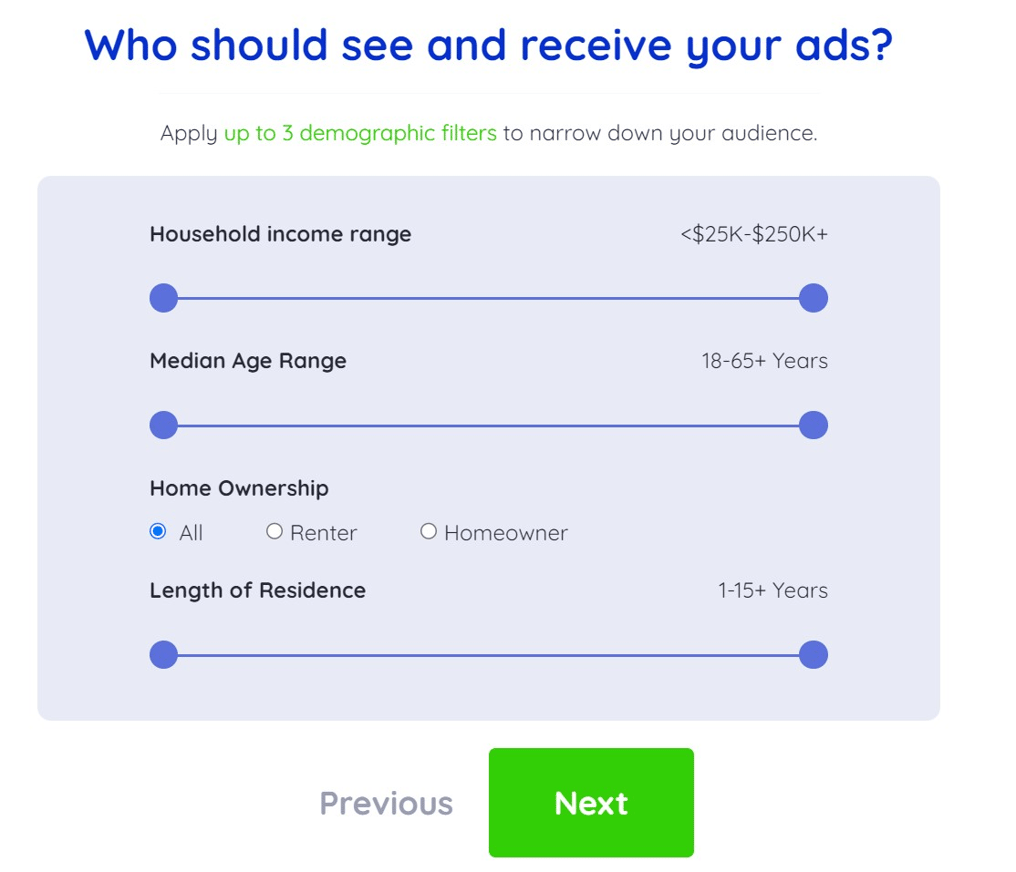1016x872 pixels.
Task: Select the Renter radio button
Action: coord(274,532)
